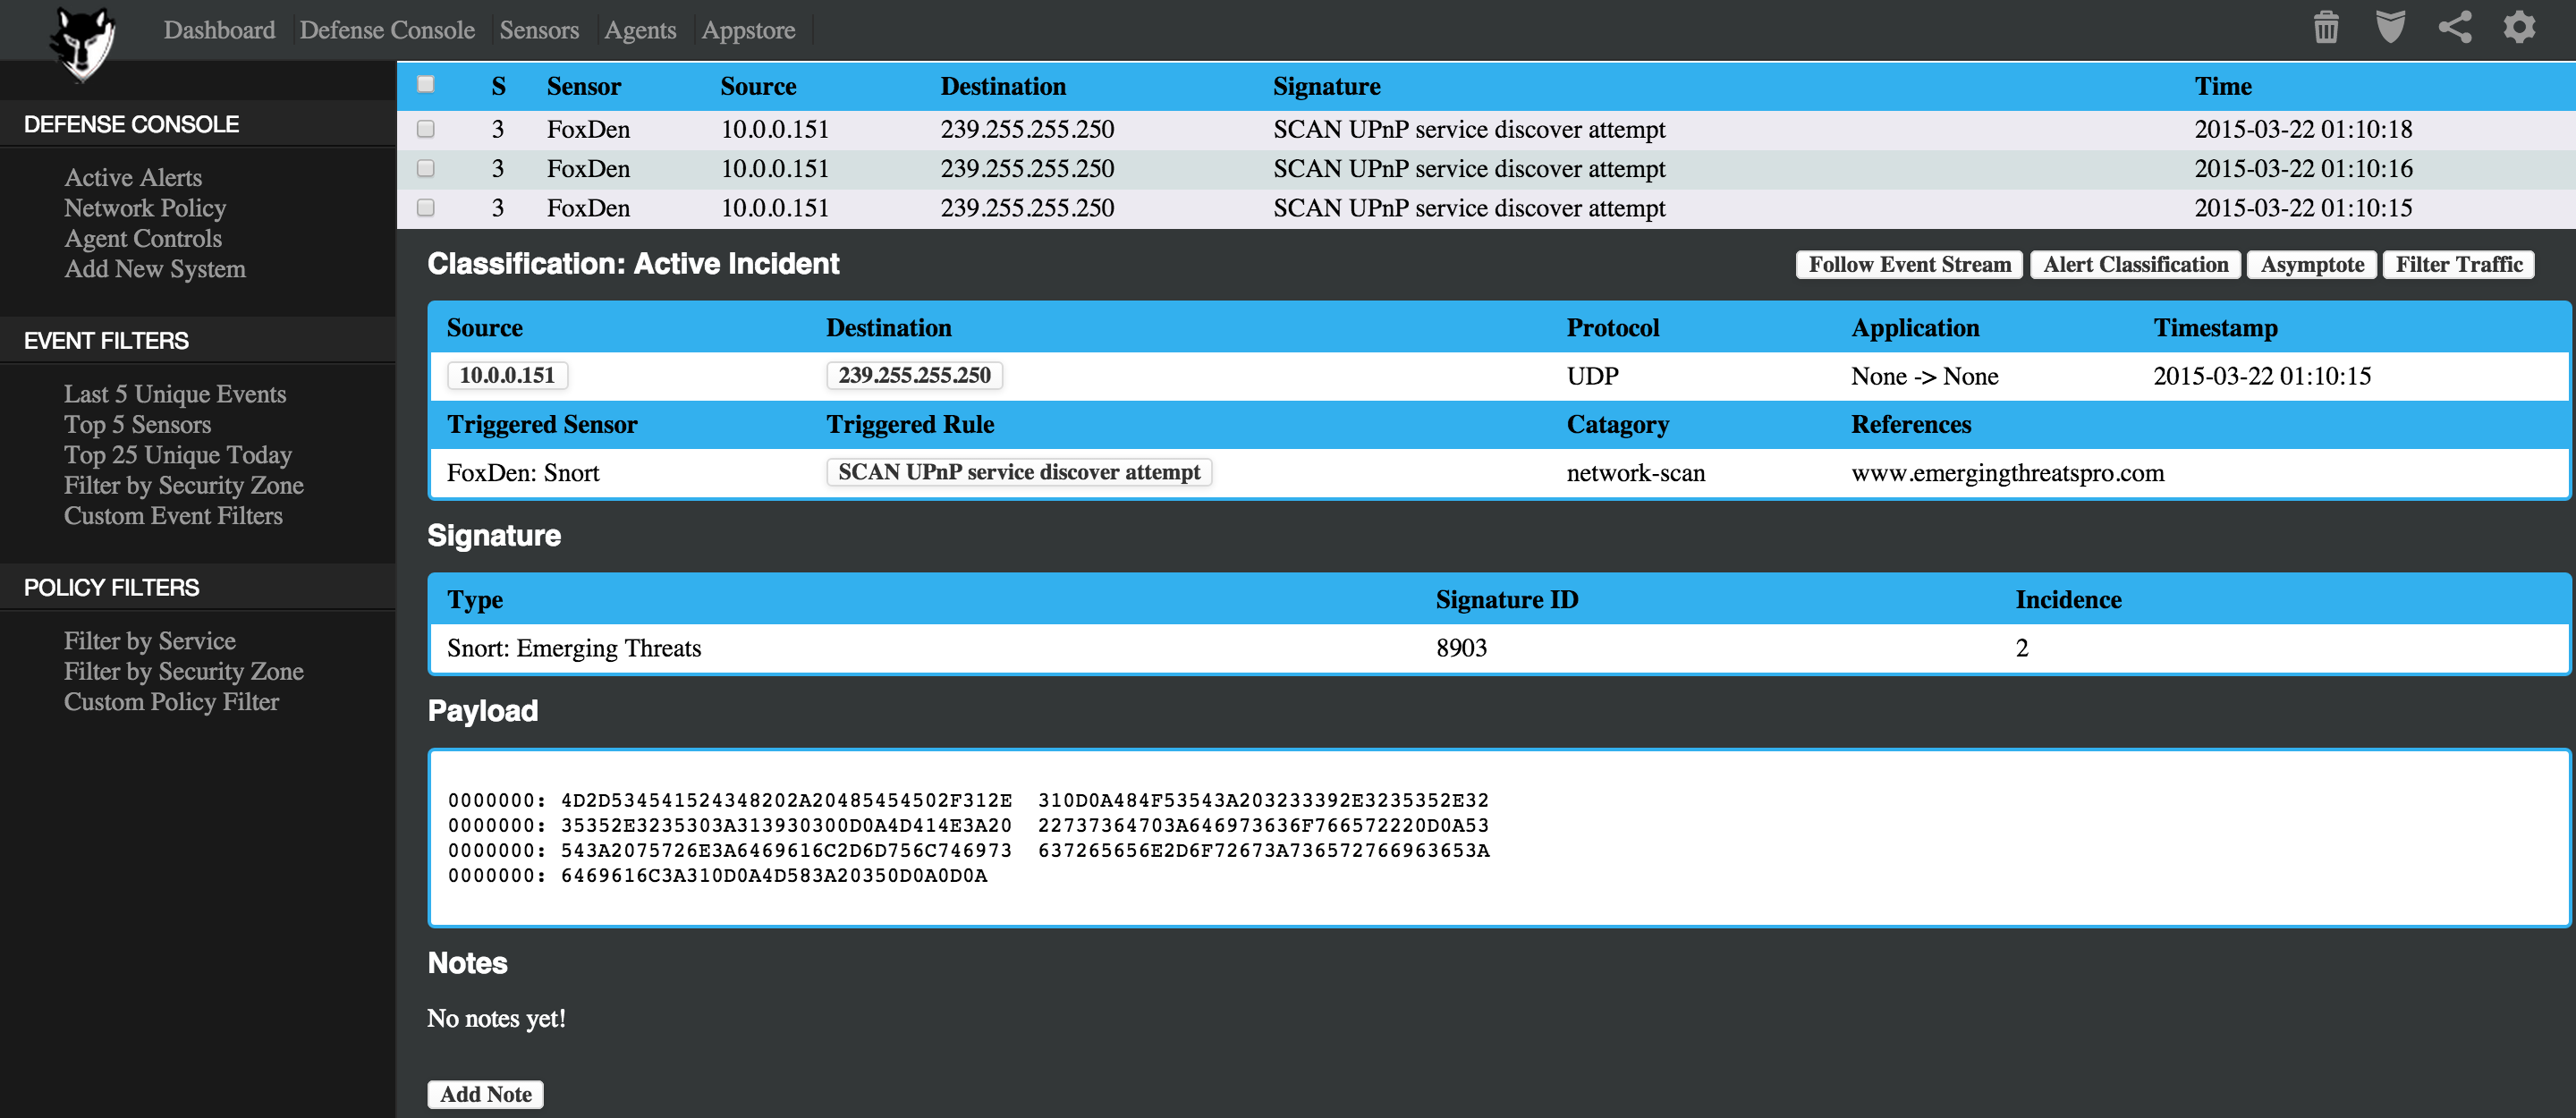Check the box for the 01:10:18 alert row
The height and width of the screenshot is (1118, 2576).
[x=426, y=129]
